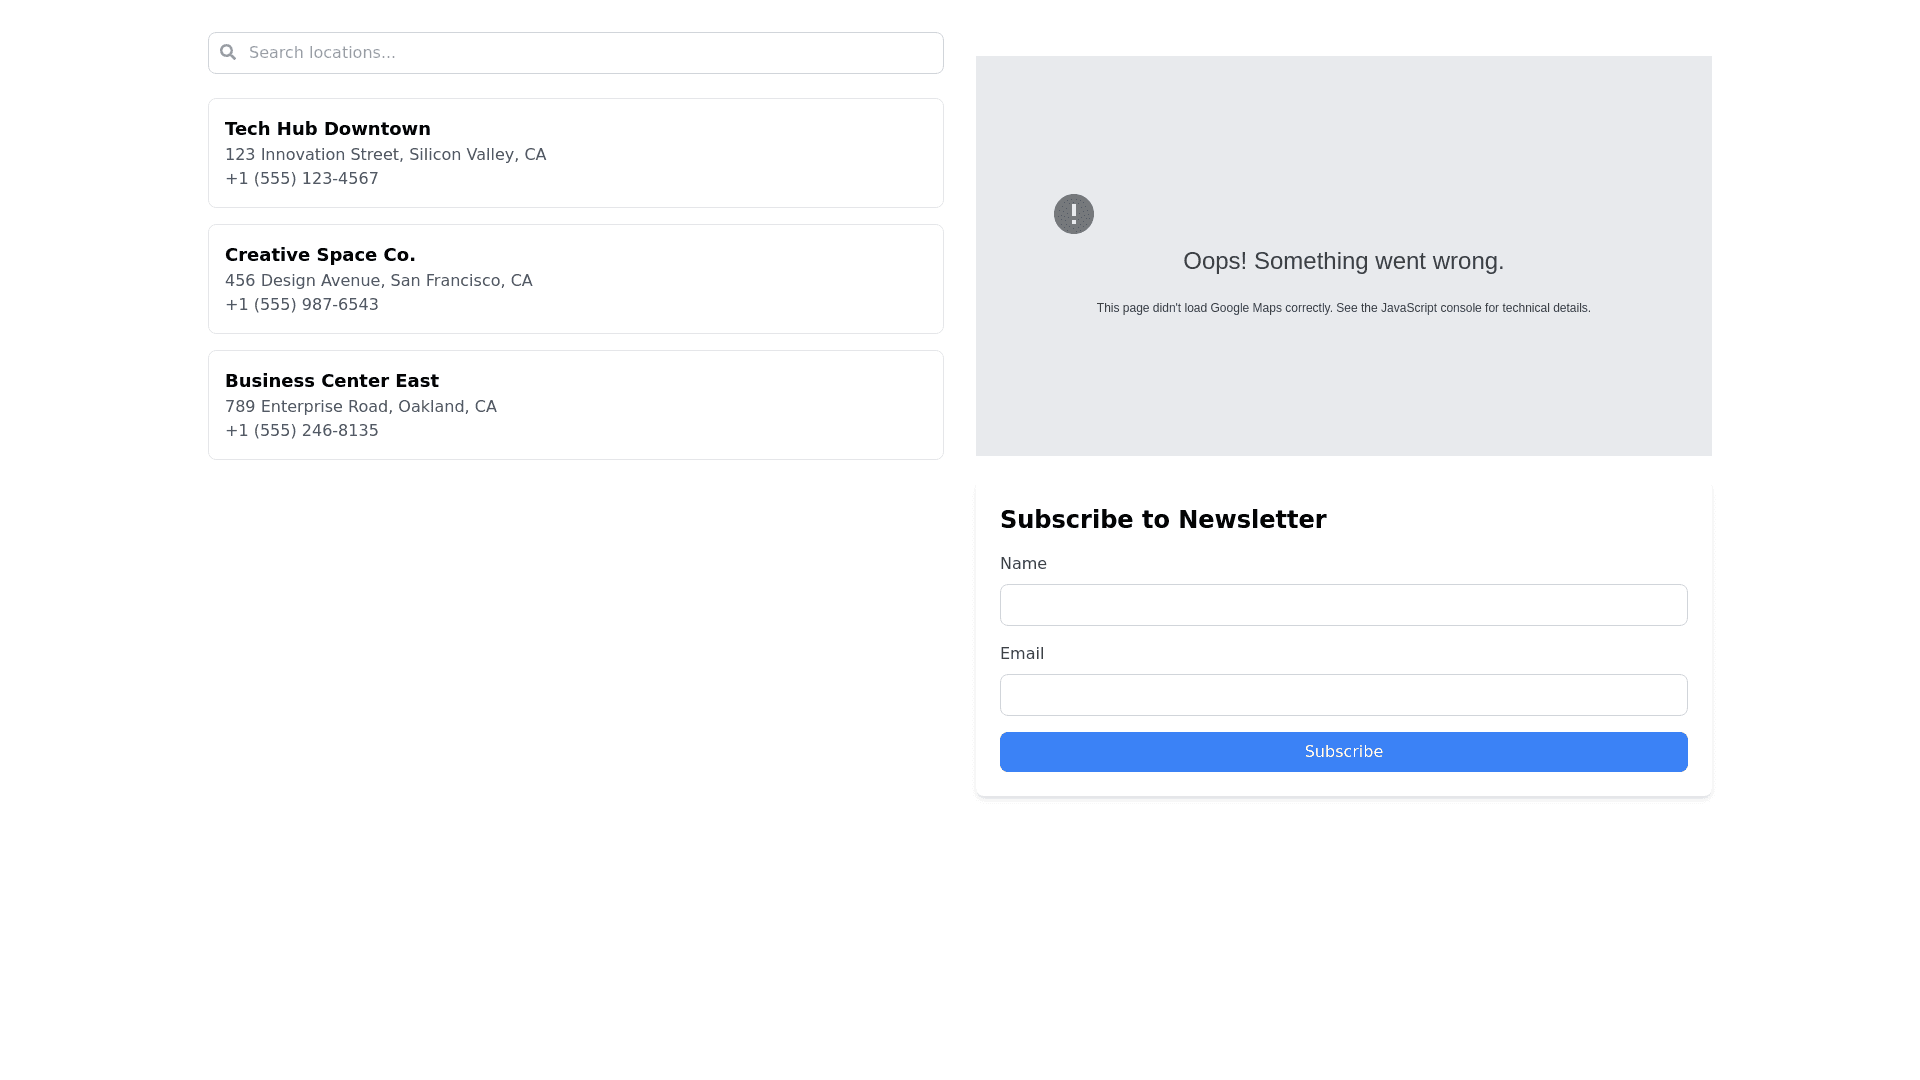Click the search magnifier icon
The height and width of the screenshot is (1080, 1920).
(228, 52)
